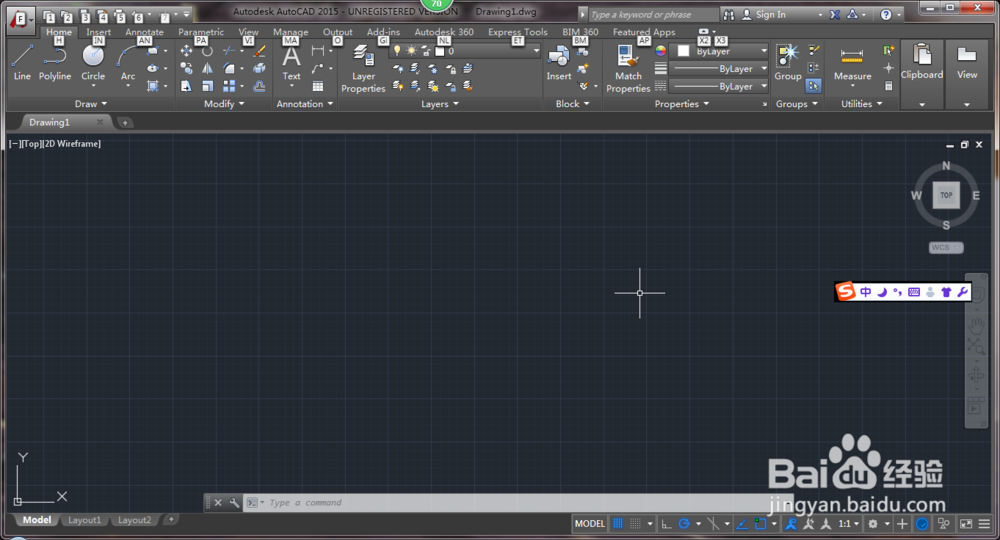Click the Hatch tool in Draw panel
The width and height of the screenshot is (1000, 540).
coord(152,85)
